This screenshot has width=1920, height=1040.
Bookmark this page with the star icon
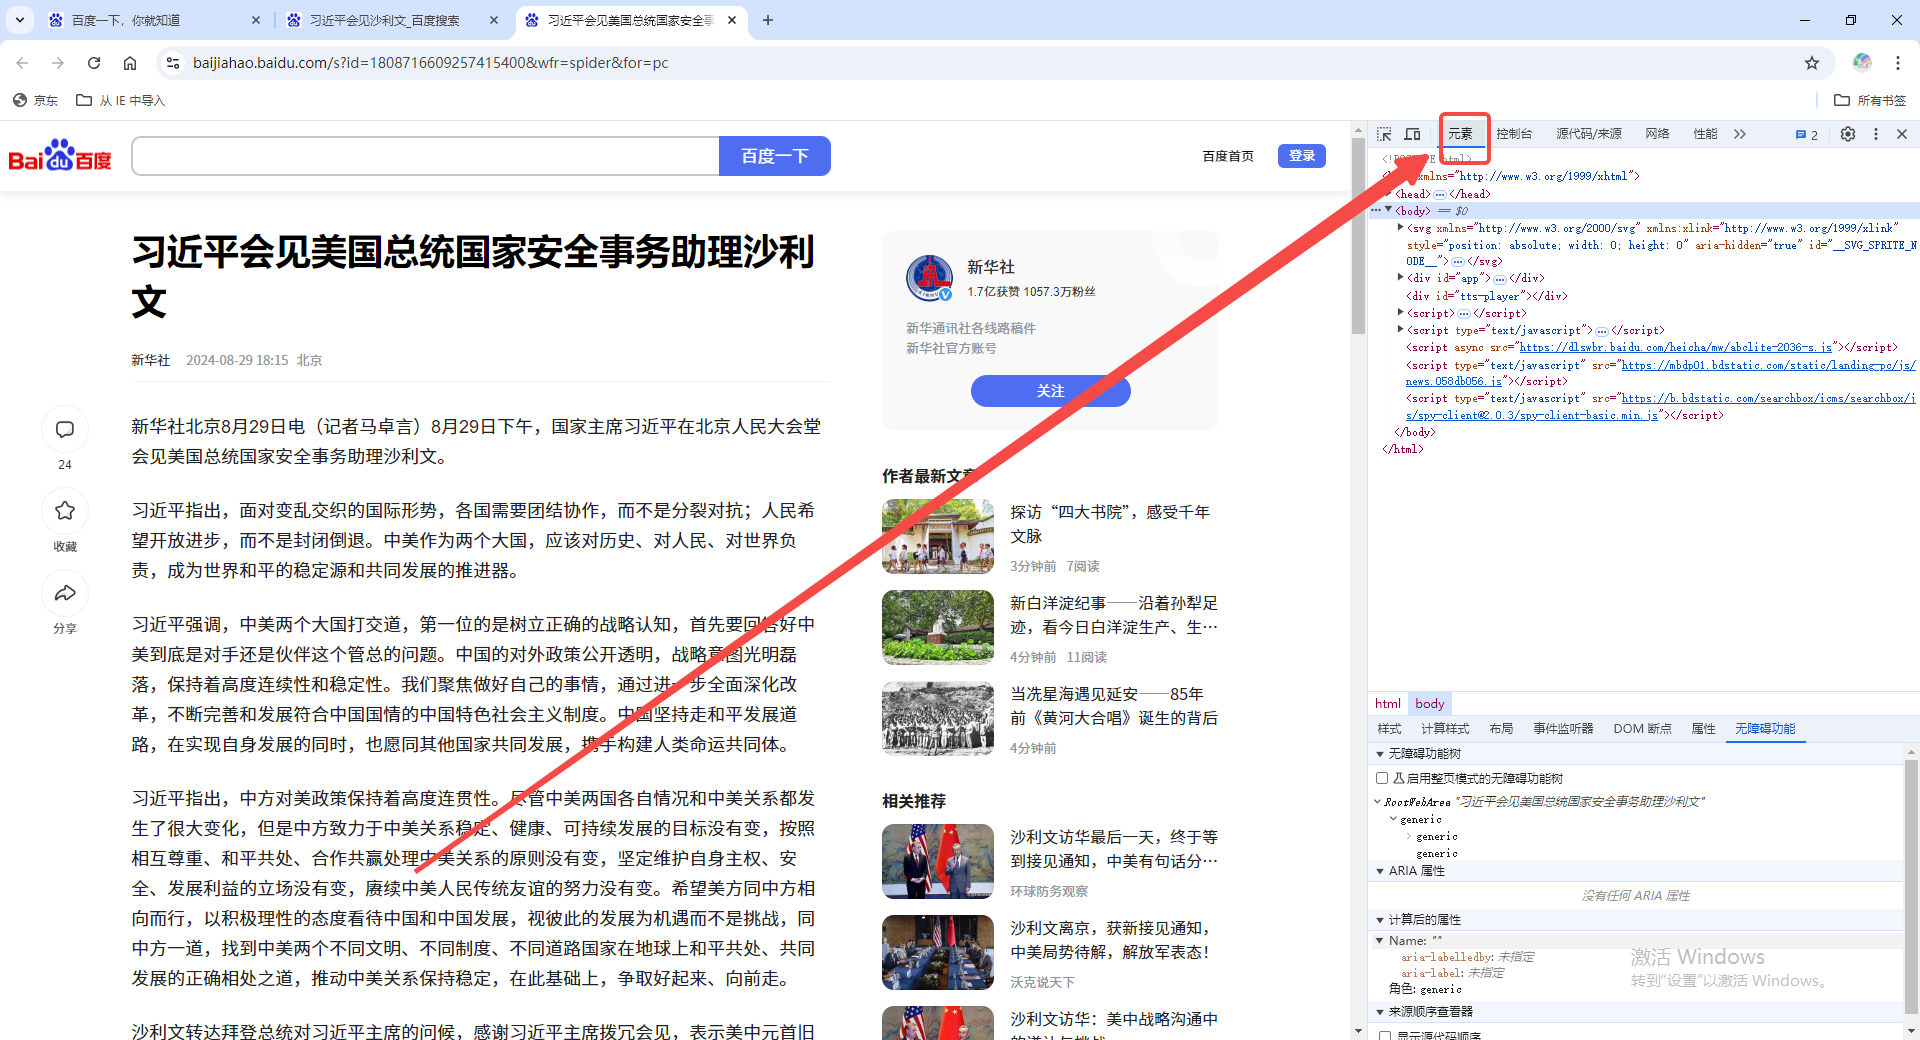(x=1812, y=63)
